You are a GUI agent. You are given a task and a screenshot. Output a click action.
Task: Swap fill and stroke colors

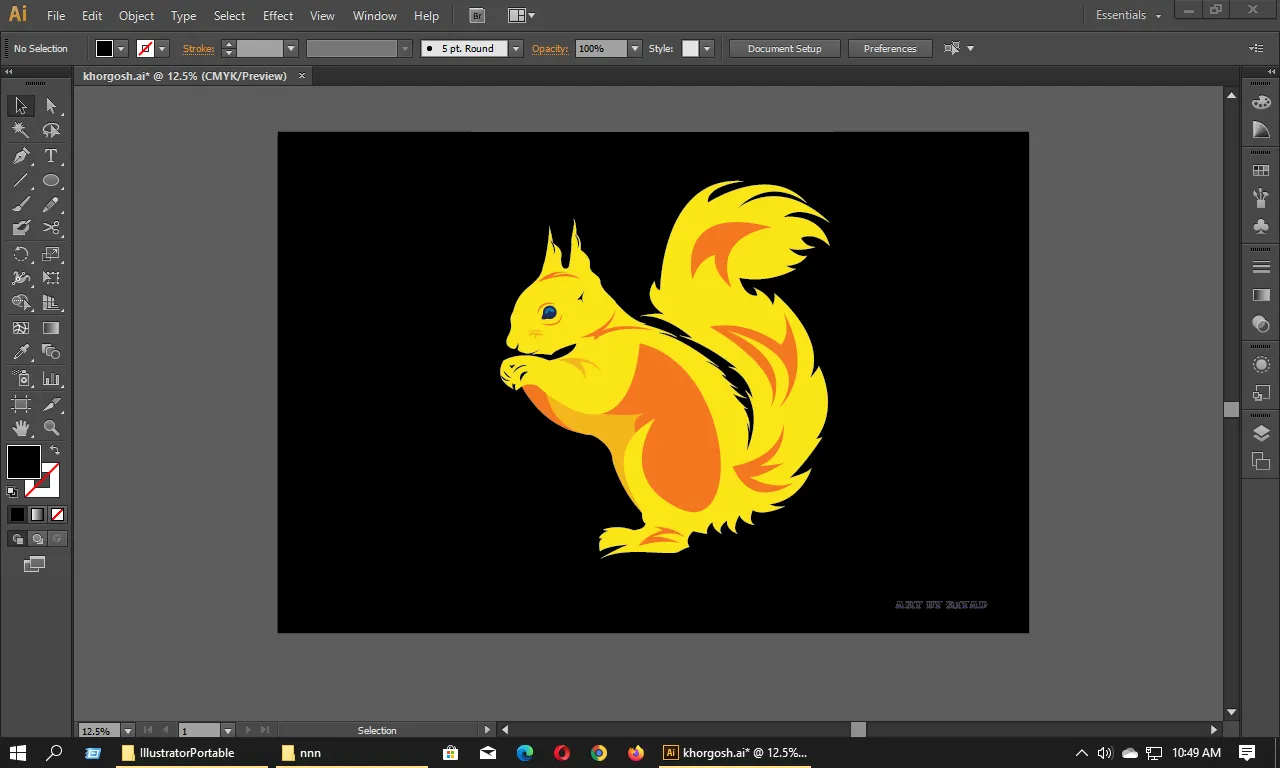pyautogui.click(x=55, y=451)
